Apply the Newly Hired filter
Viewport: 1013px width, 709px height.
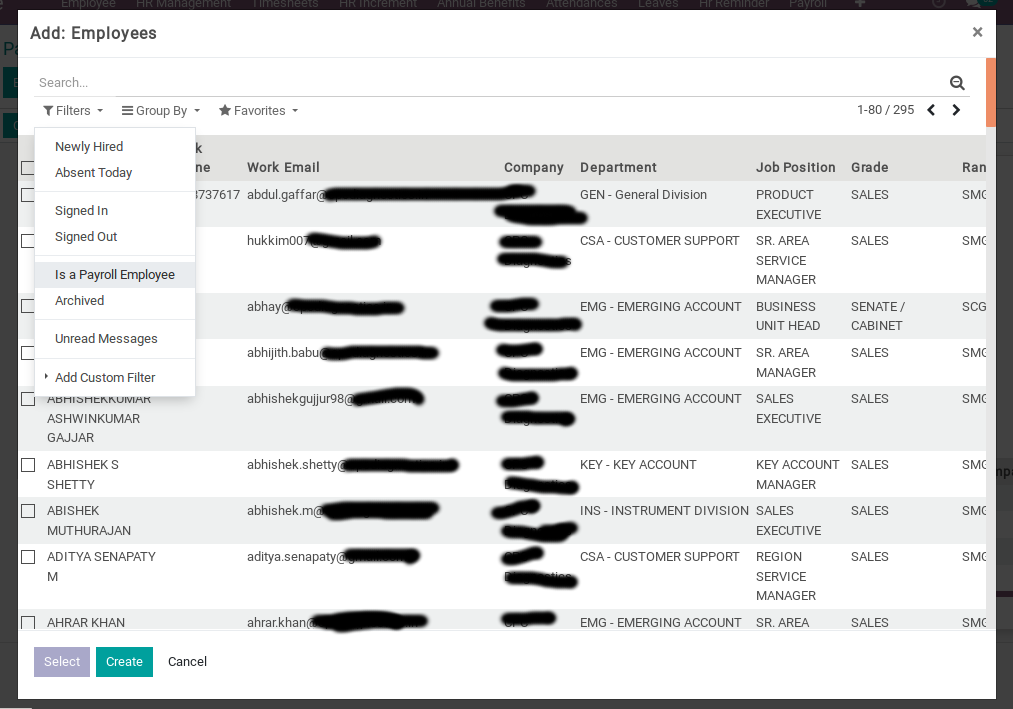(89, 147)
